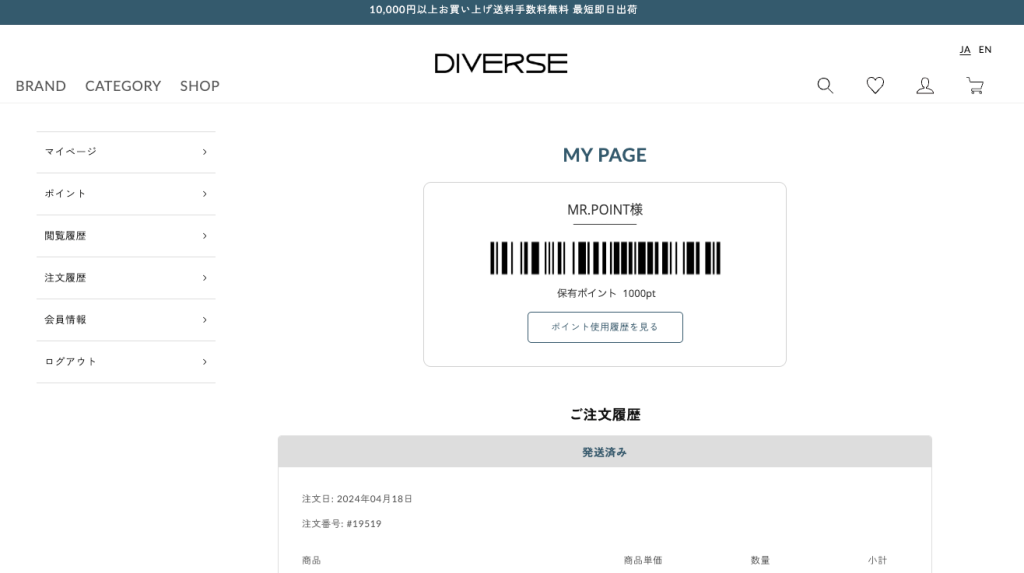This screenshot has width=1024, height=573.
Task: Open the shopping cart icon
Action: [975, 86]
